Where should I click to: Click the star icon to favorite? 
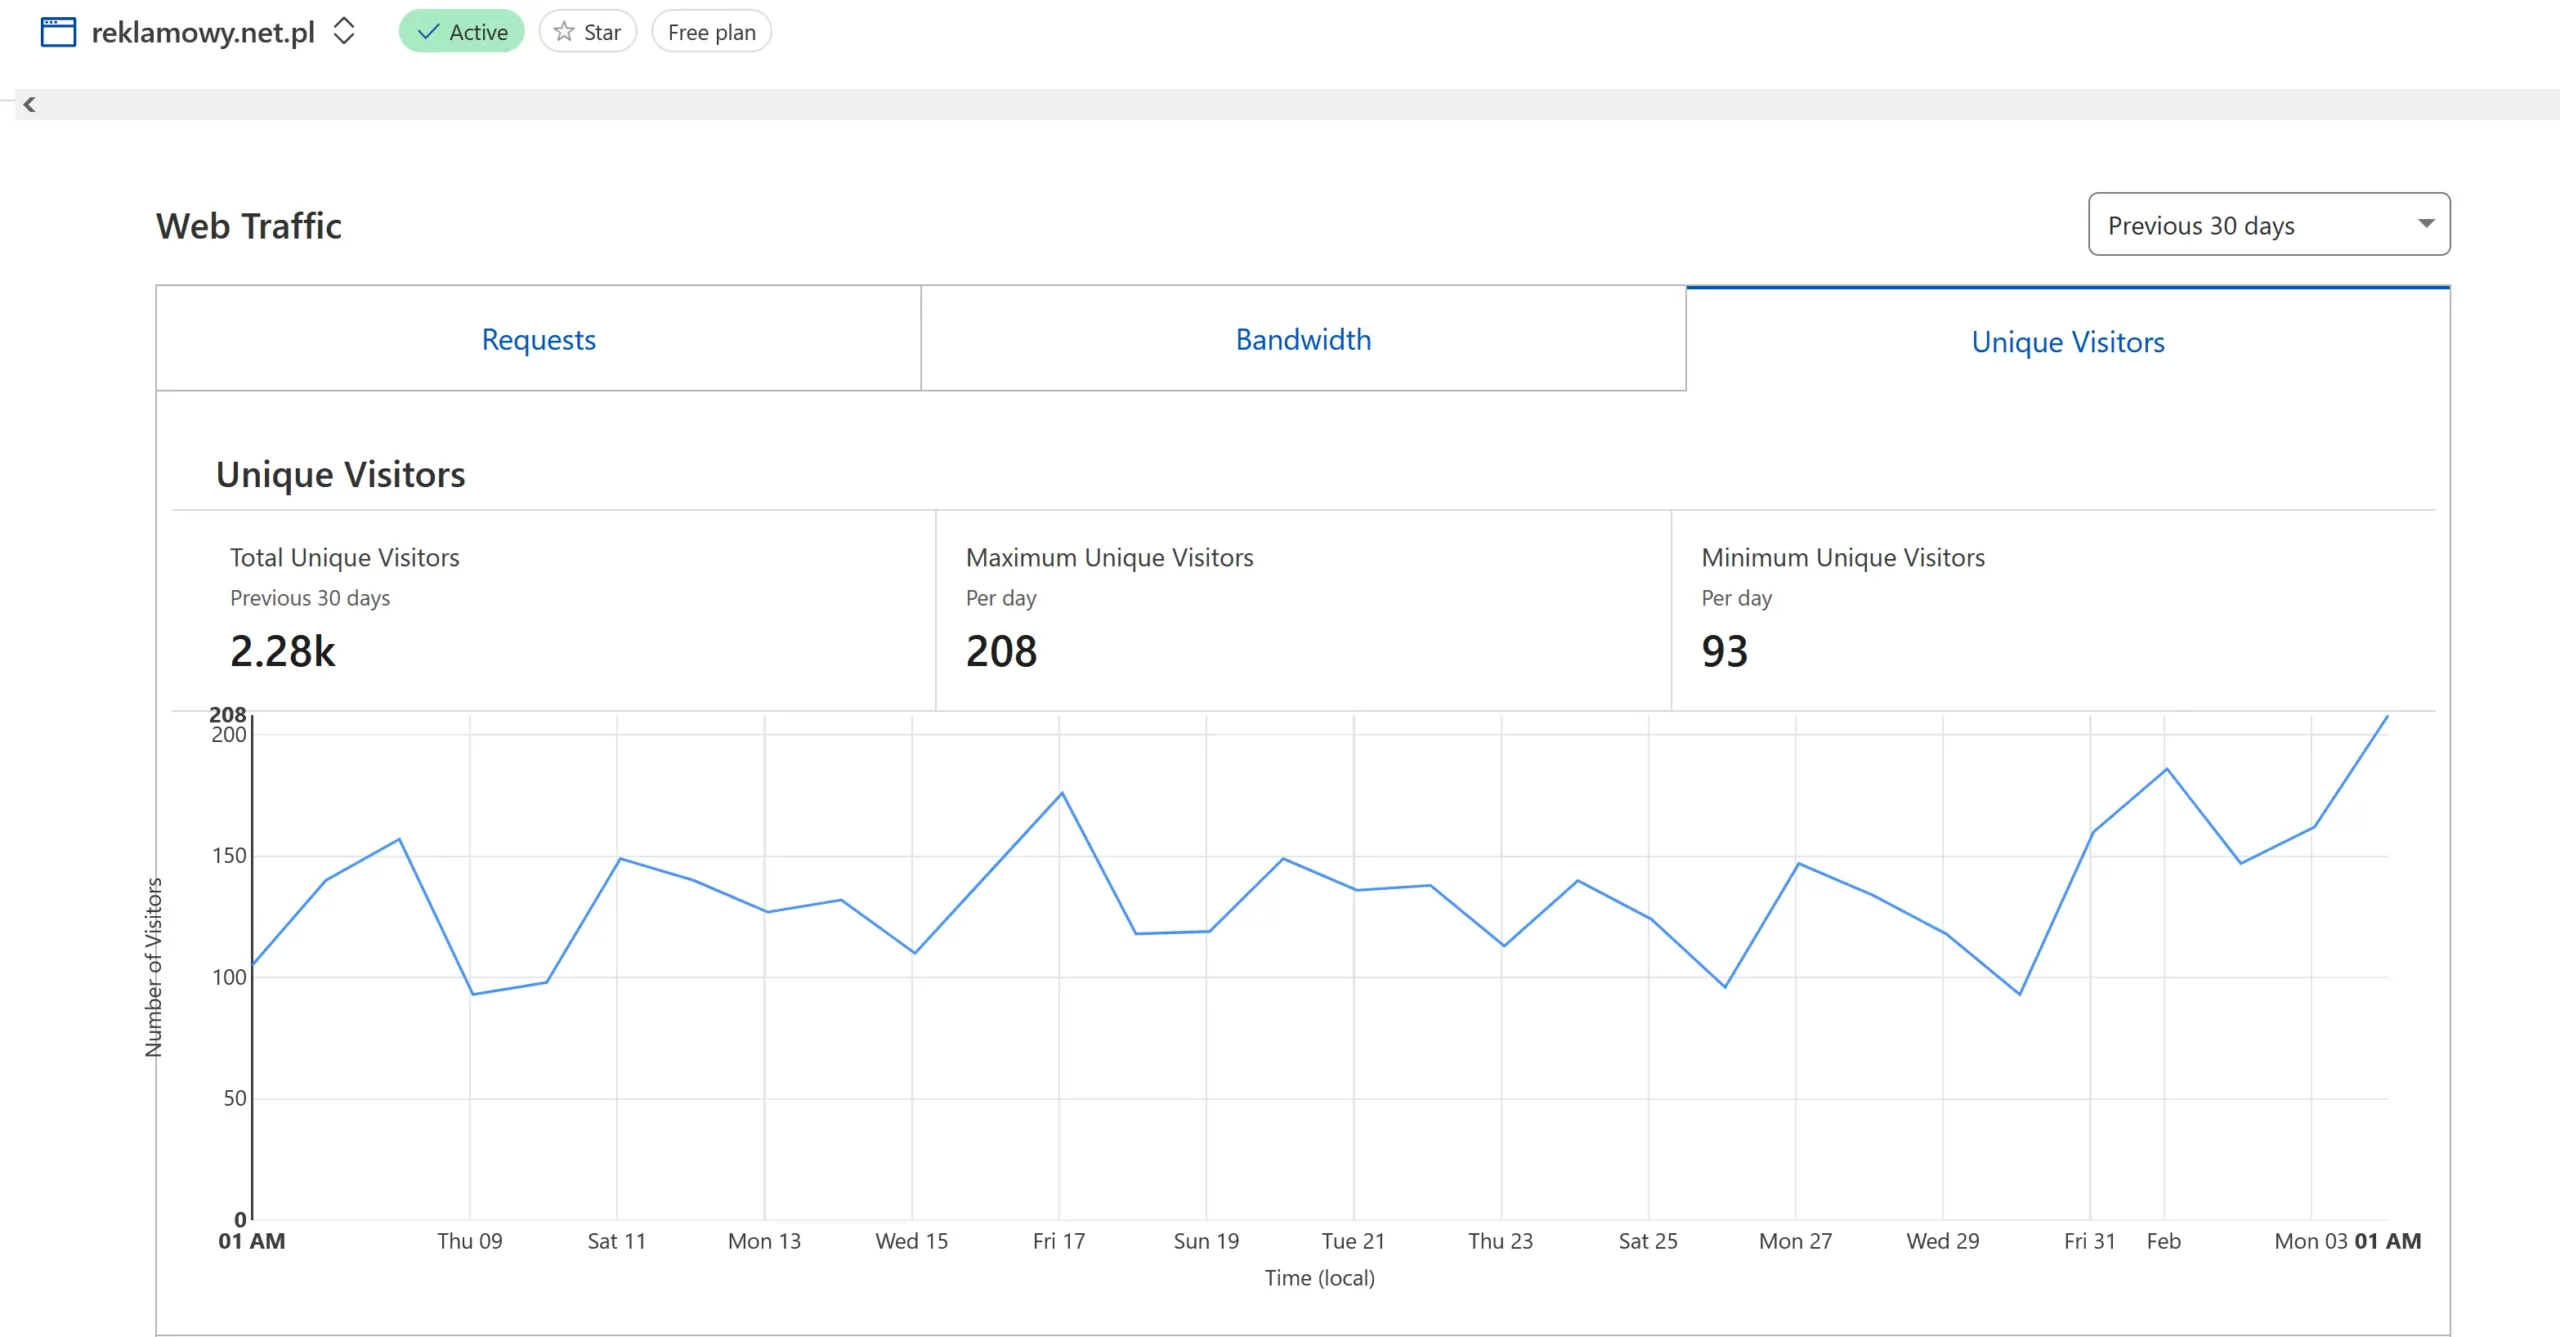point(564,32)
